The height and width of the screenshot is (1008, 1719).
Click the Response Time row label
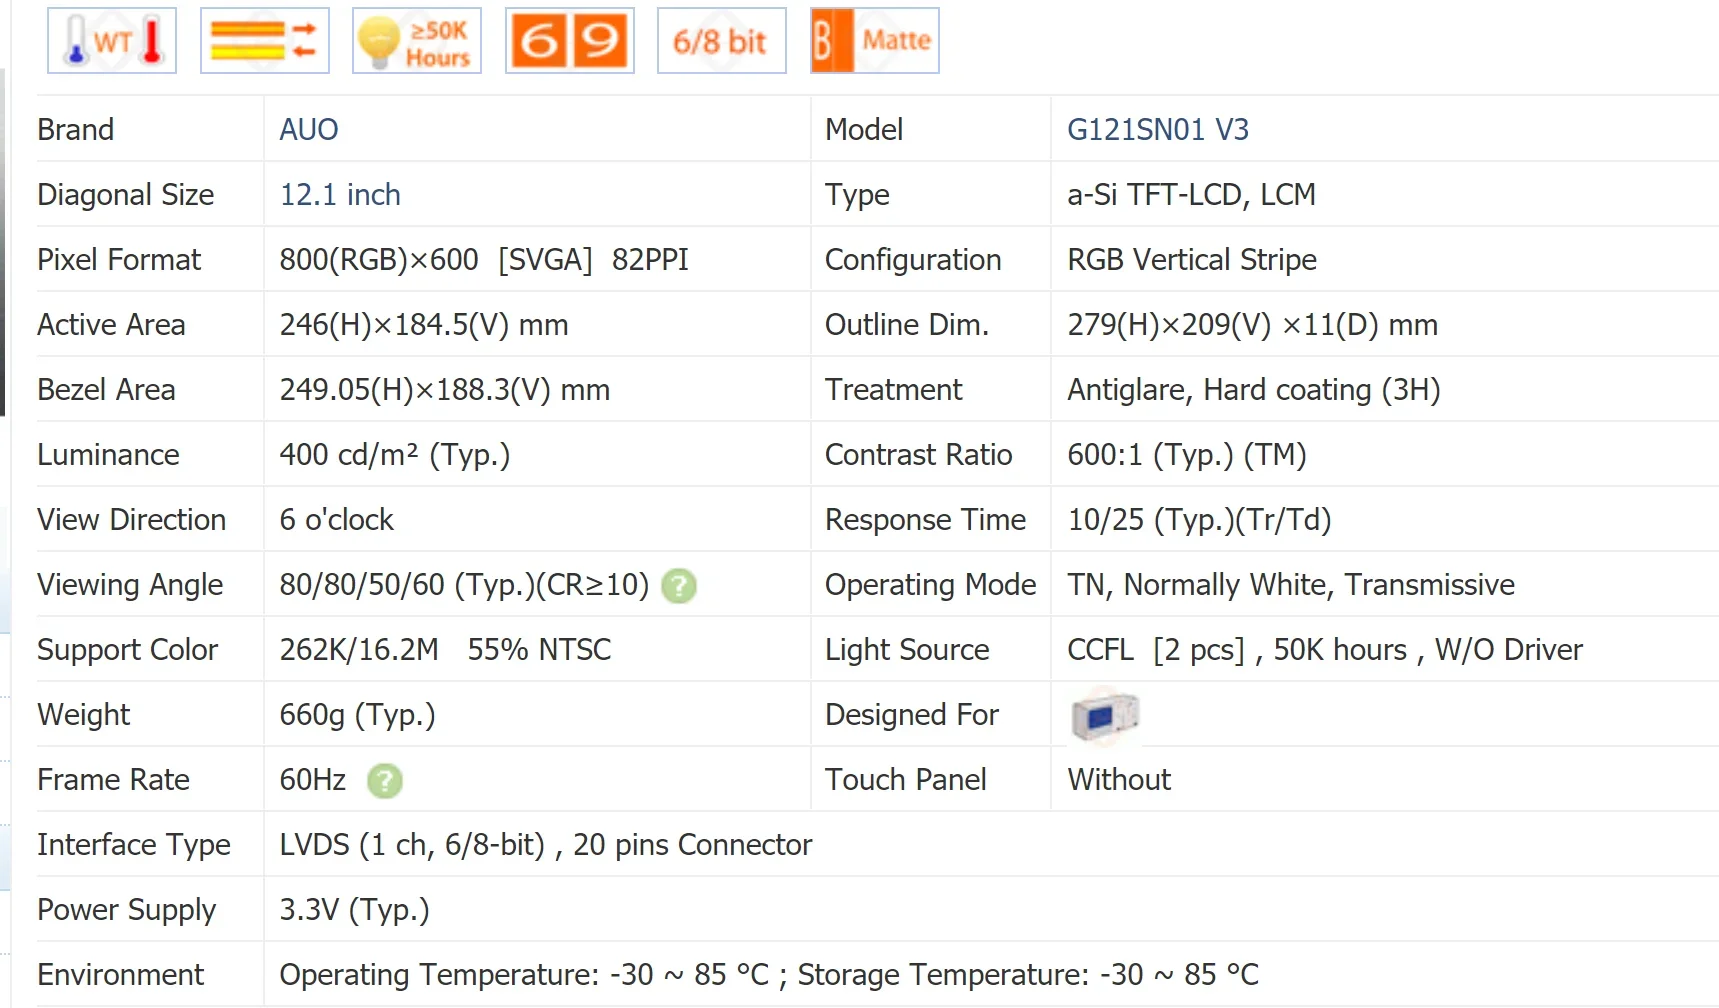(926, 520)
